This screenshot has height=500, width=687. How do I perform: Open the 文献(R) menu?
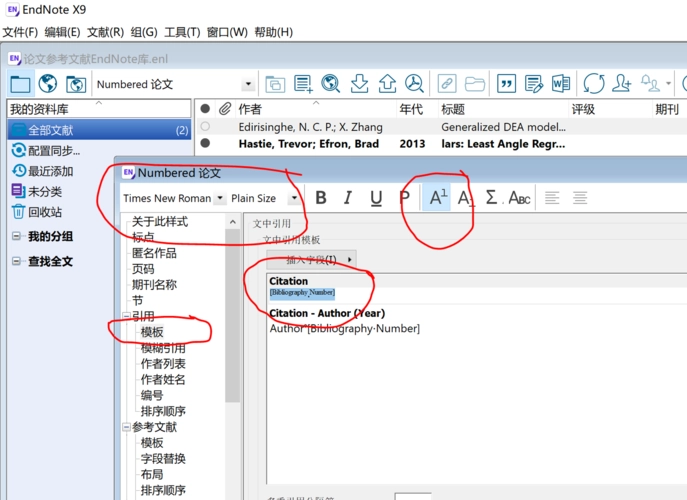click(x=105, y=32)
